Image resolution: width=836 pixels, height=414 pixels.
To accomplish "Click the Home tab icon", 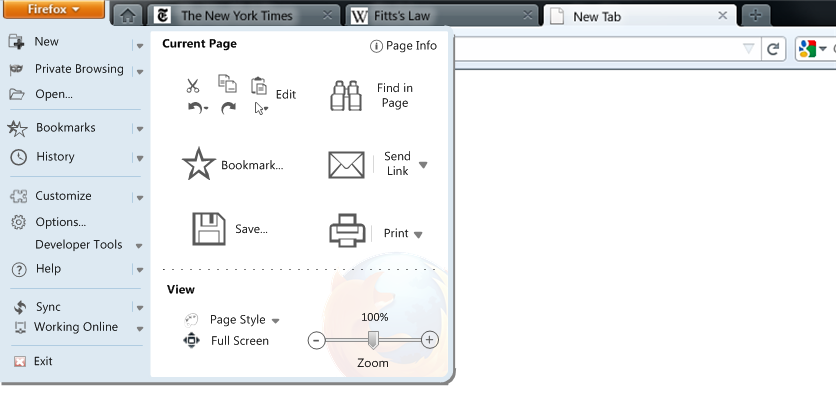I will (x=128, y=16).
